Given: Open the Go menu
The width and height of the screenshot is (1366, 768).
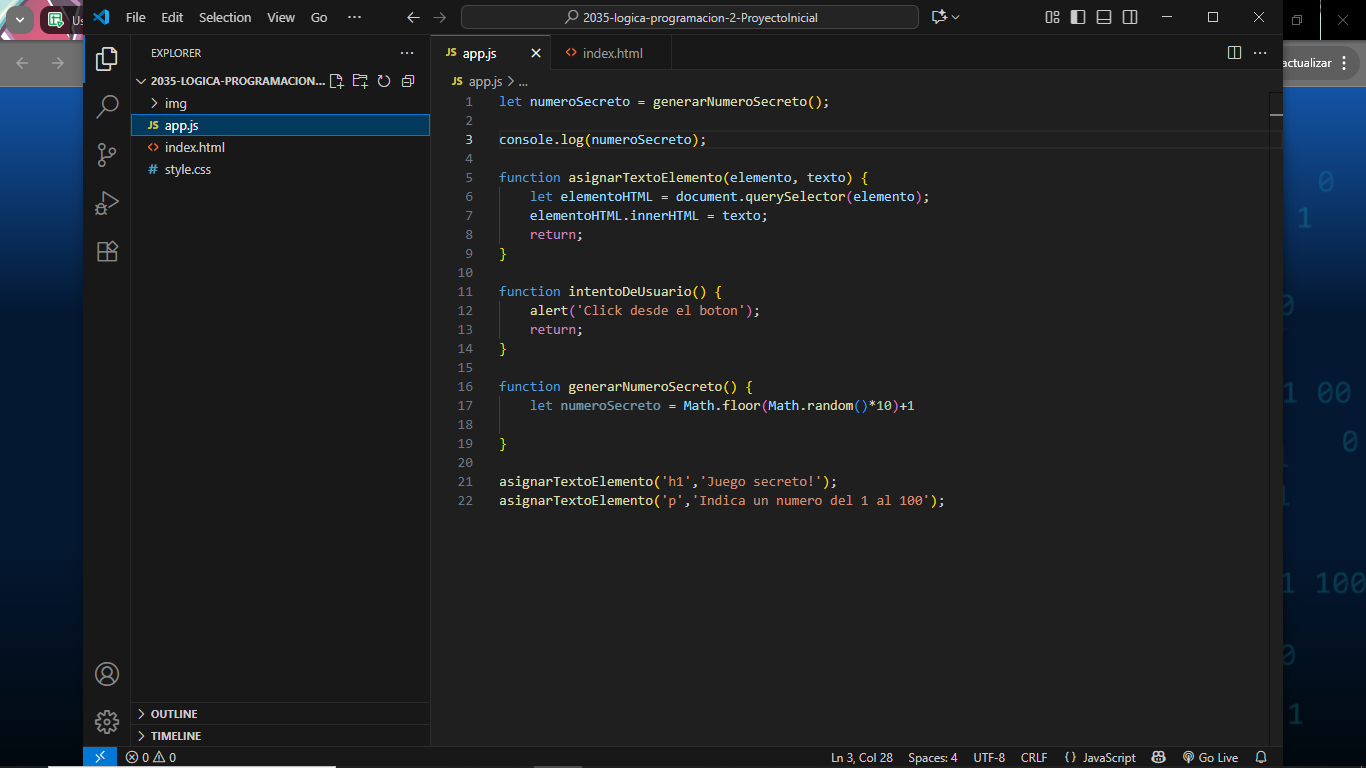Looking at the screenshot, I should [319, 17].
